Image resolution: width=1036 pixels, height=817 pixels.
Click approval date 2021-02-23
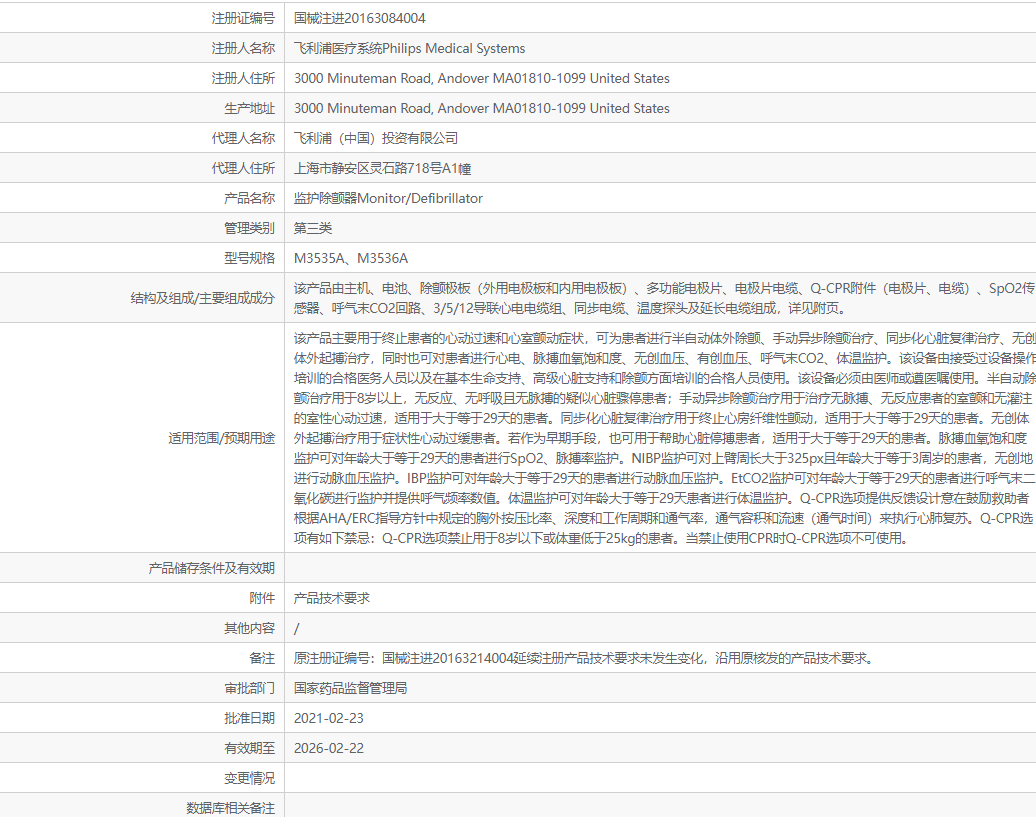click(x=329, y=719)
